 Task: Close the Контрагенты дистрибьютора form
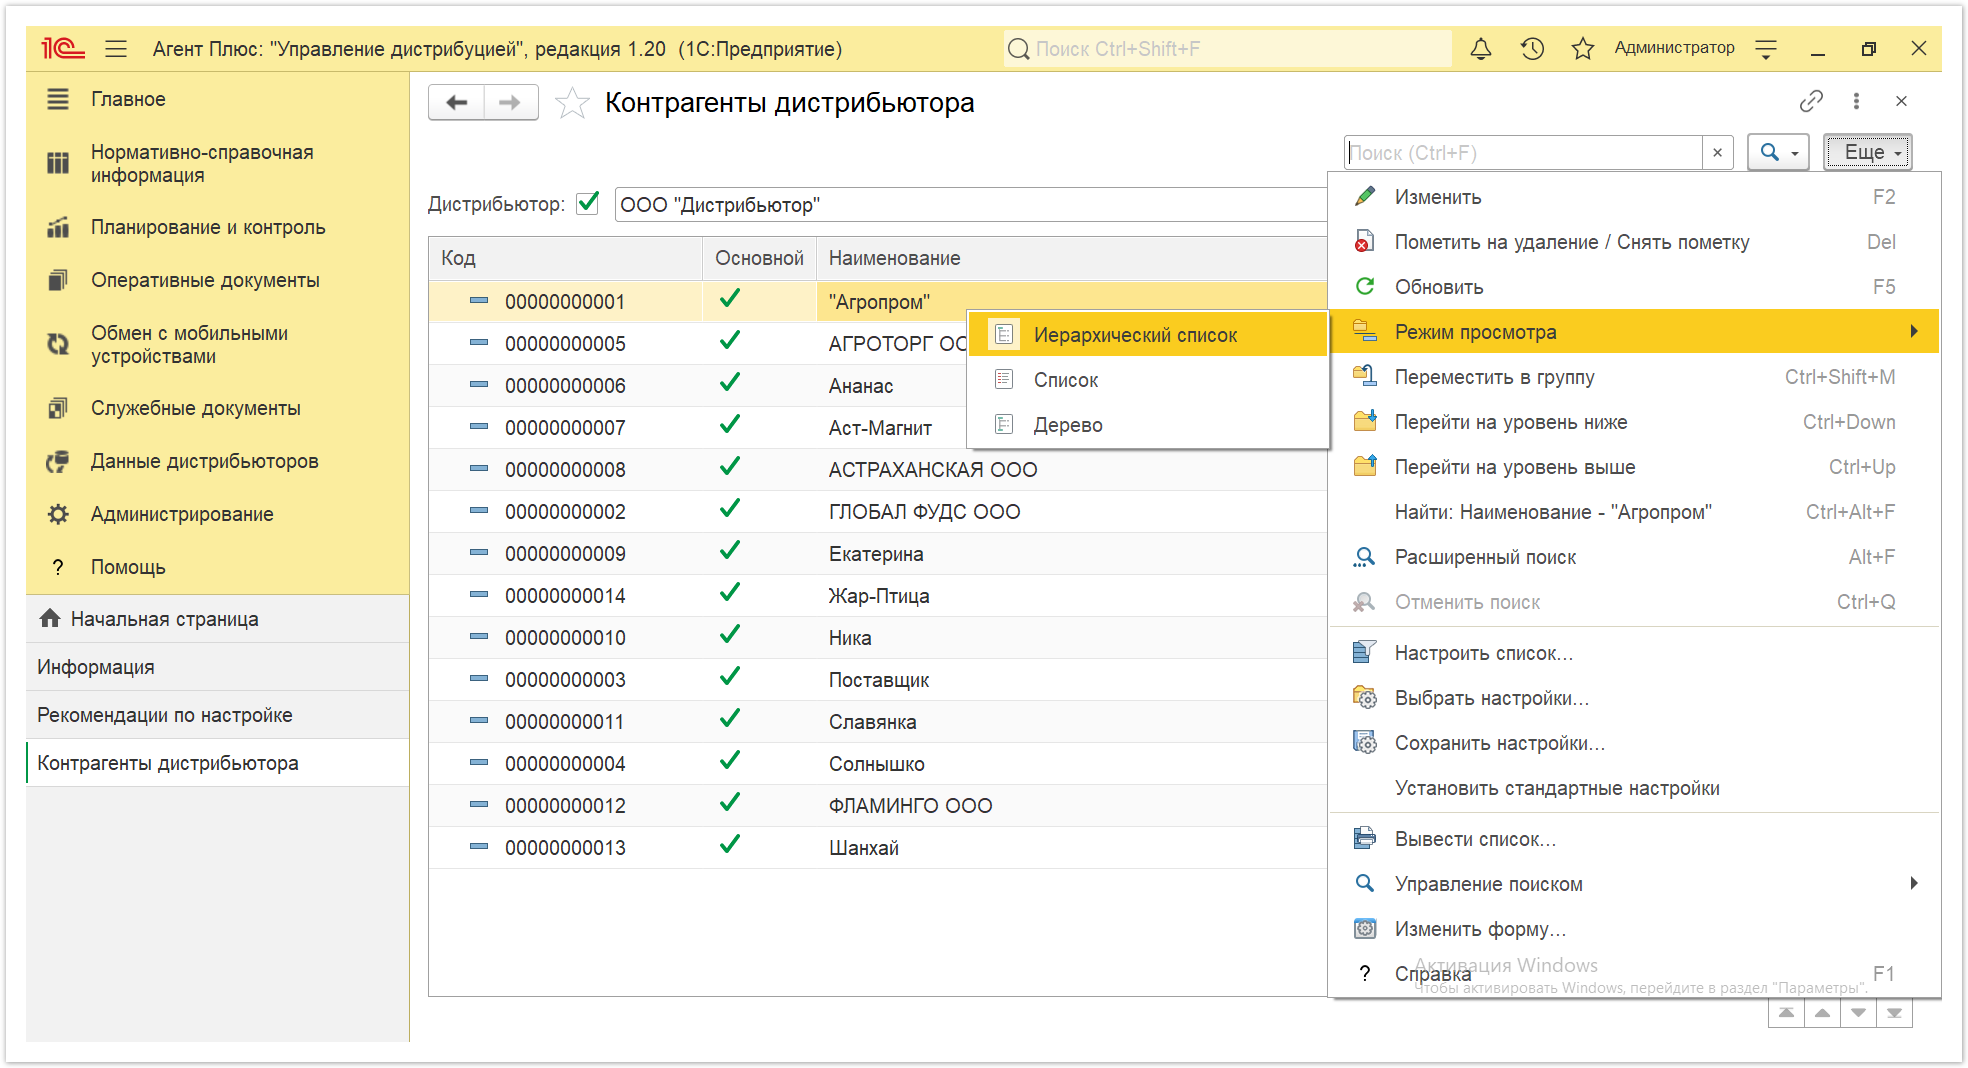click(x=1901, y=101)
